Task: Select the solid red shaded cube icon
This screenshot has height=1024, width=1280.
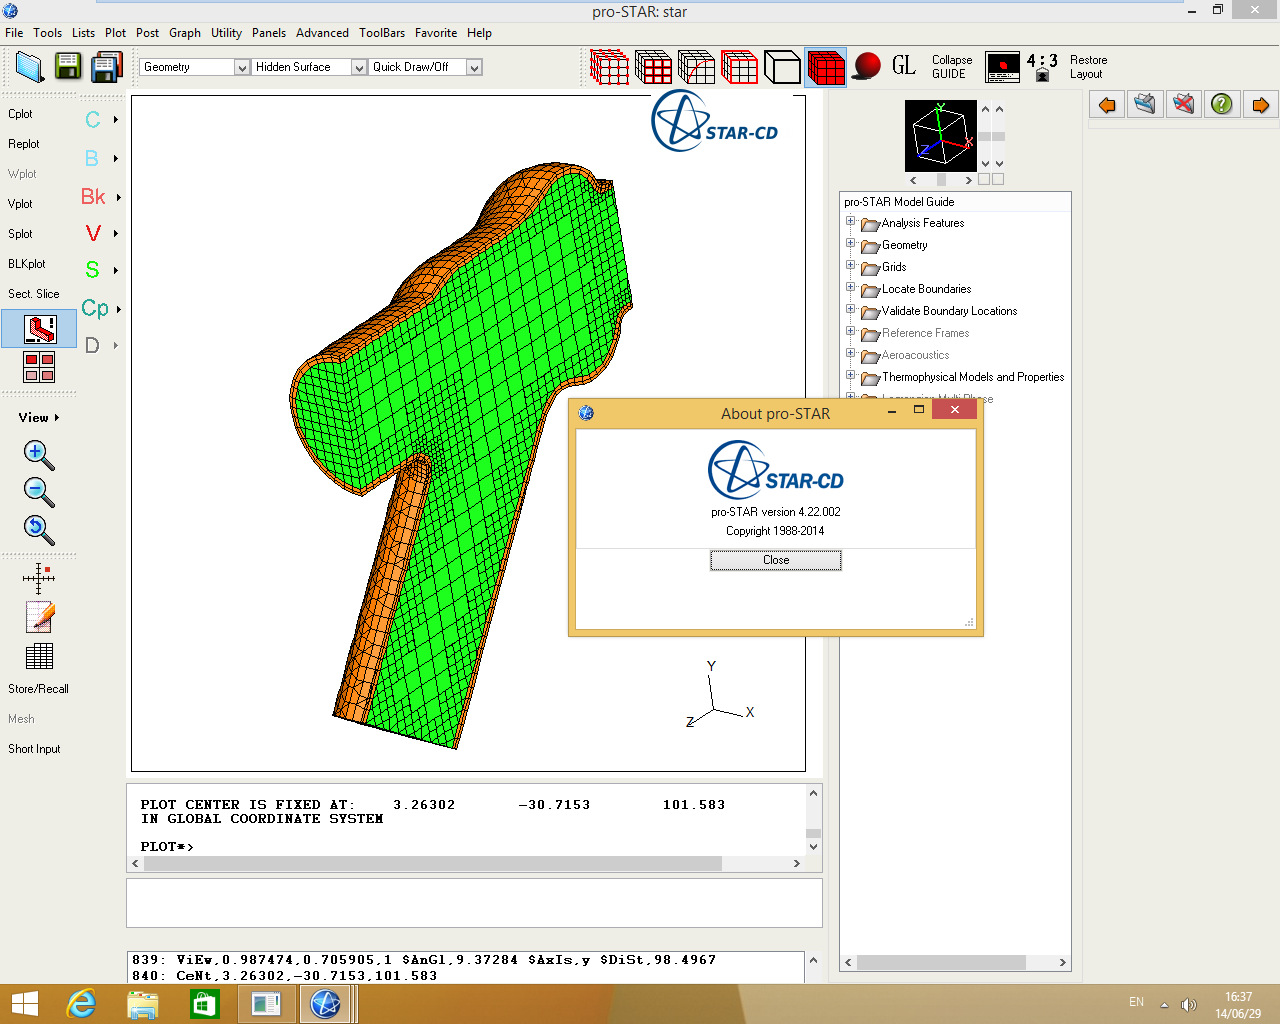Action: (826, 67)
